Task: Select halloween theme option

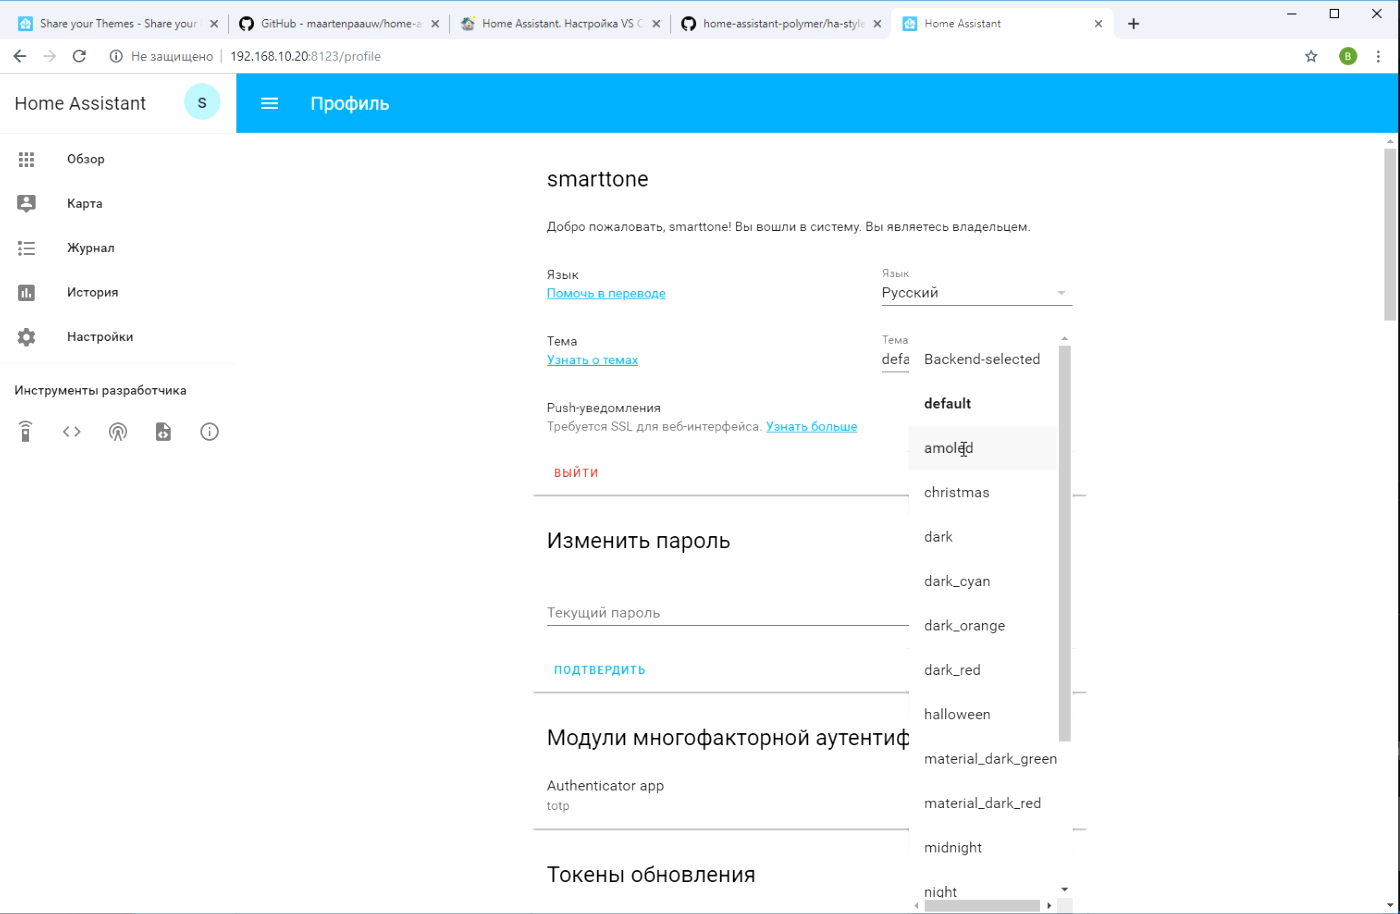Action: [982, 714]
